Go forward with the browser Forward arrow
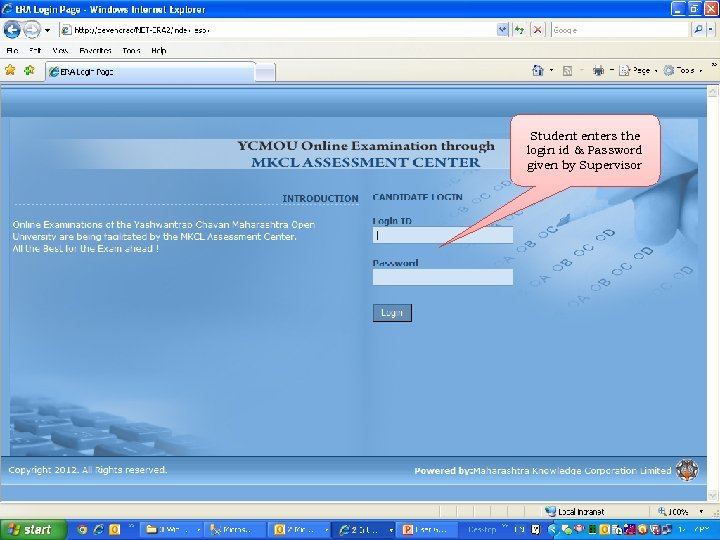Screen dimensions: 720x540 31,30
